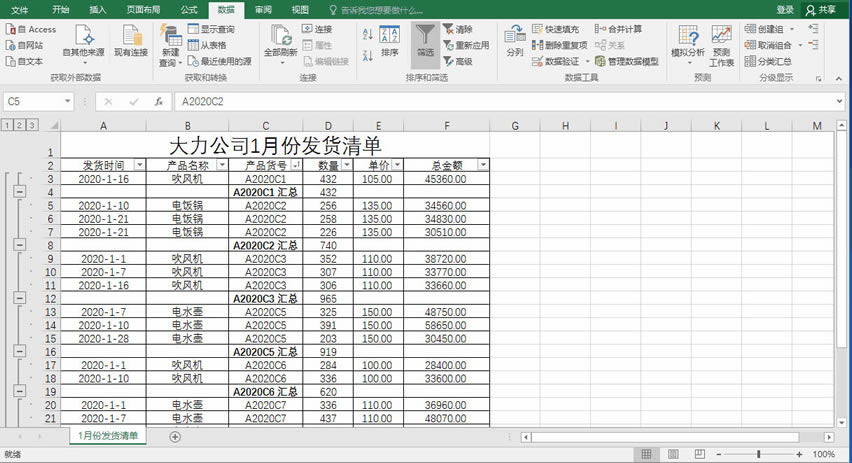Import data from Access
Image resolution: width=852 pixels, height=463 pixels.
click(x=31, y=29)
